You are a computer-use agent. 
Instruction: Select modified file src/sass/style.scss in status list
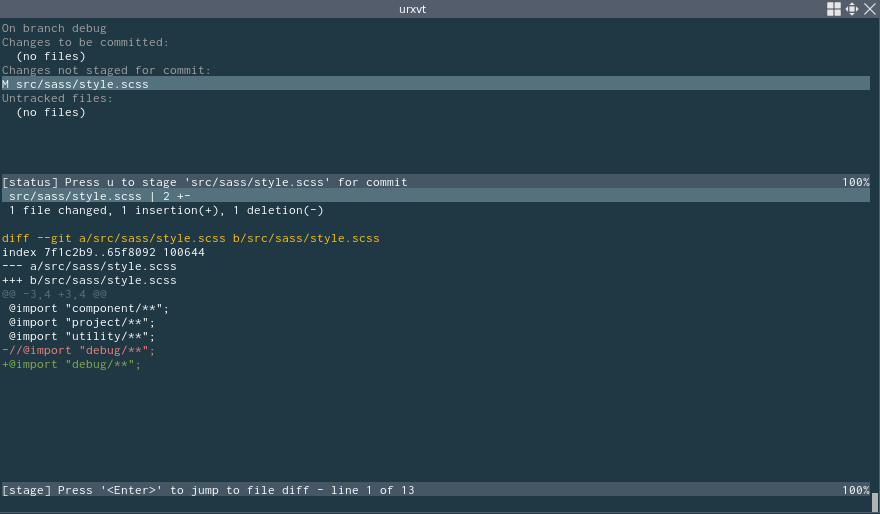click(x=80, y=84)
